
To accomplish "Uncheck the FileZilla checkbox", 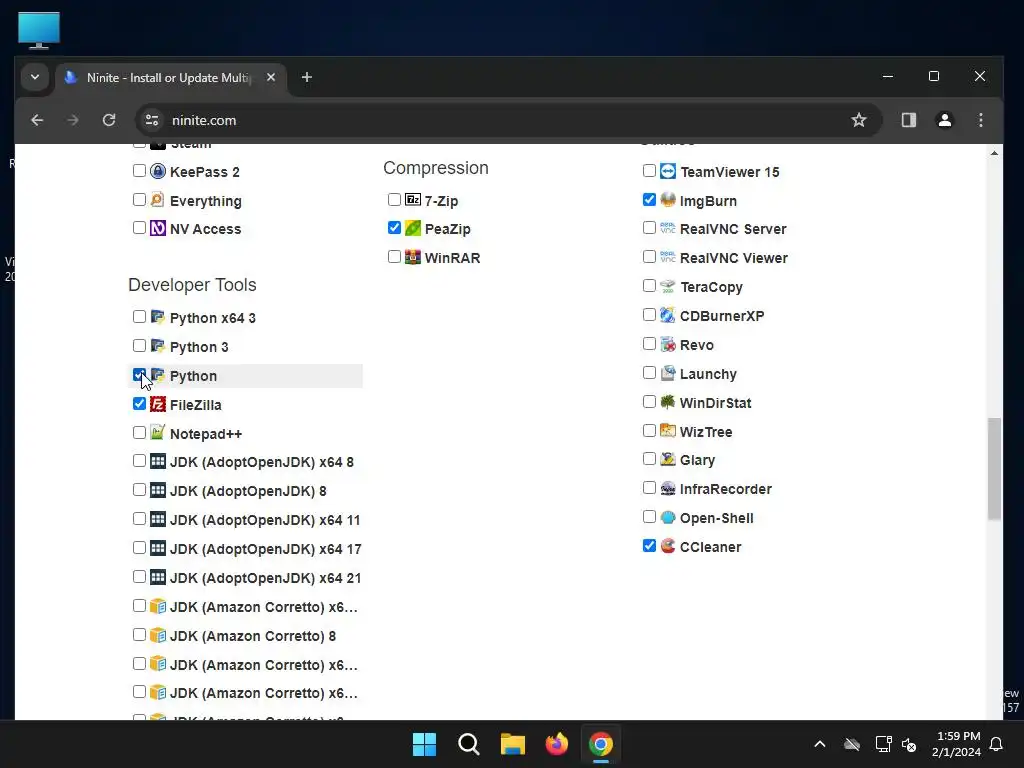I will [x=139, y=404].
